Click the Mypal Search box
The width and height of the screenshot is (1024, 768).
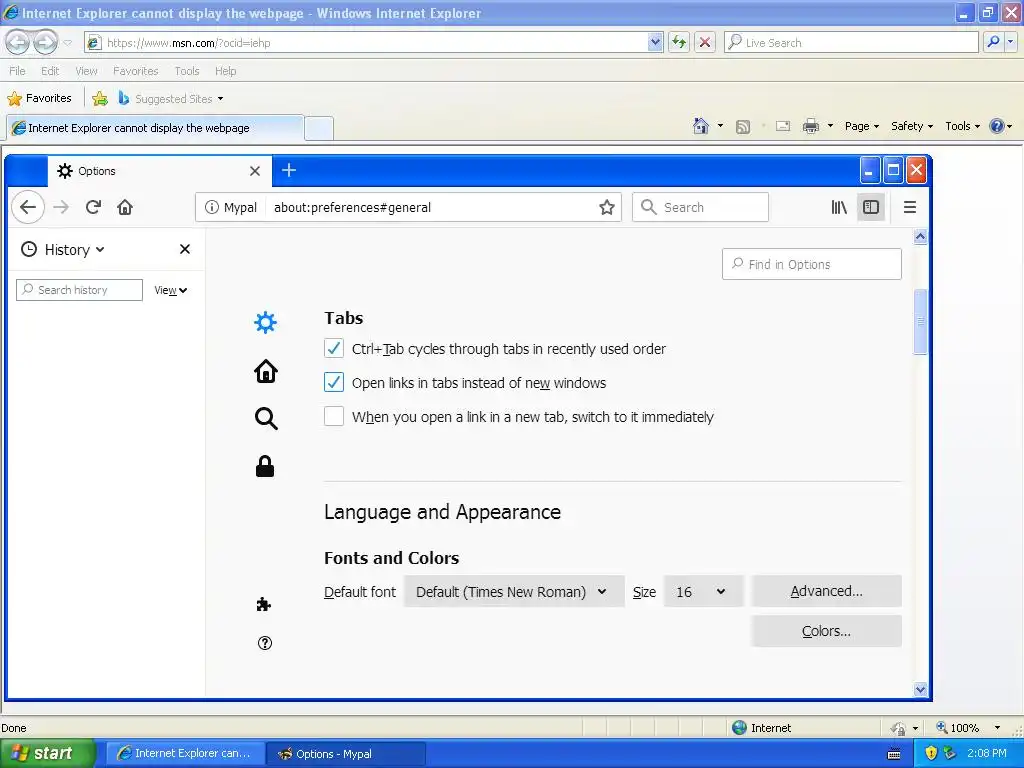coord(700,207)
